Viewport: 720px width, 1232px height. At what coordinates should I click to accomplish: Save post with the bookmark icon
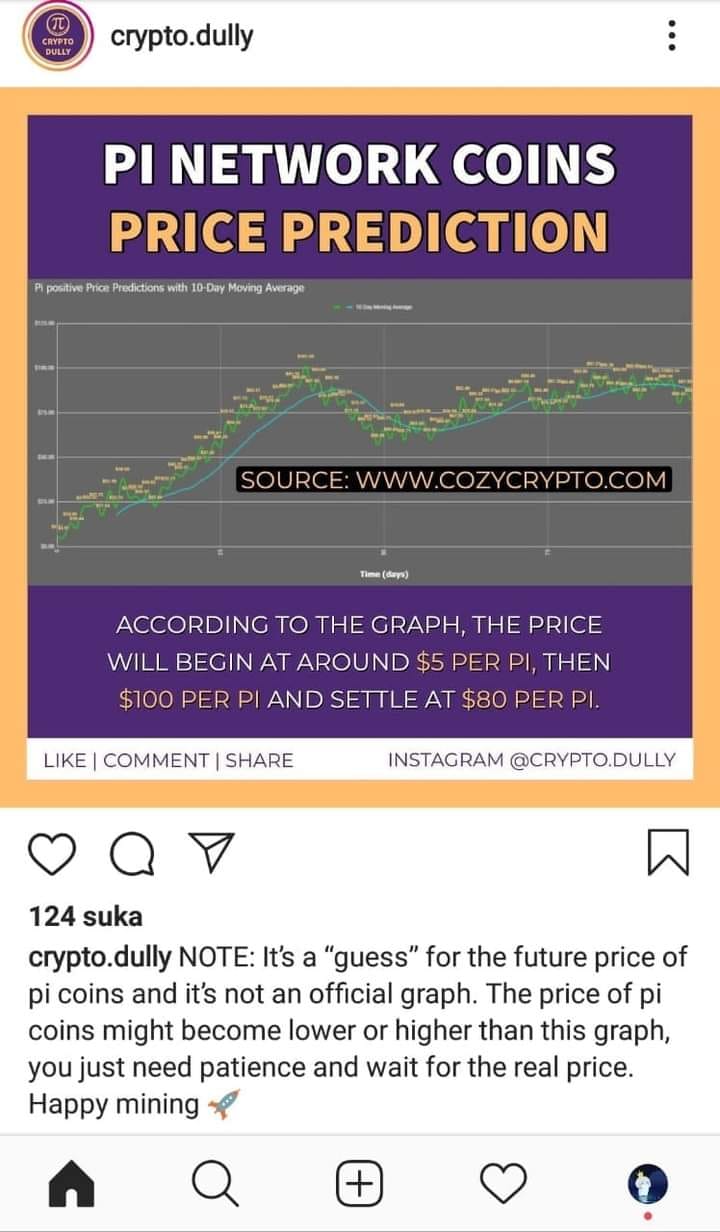click(668, 853)
